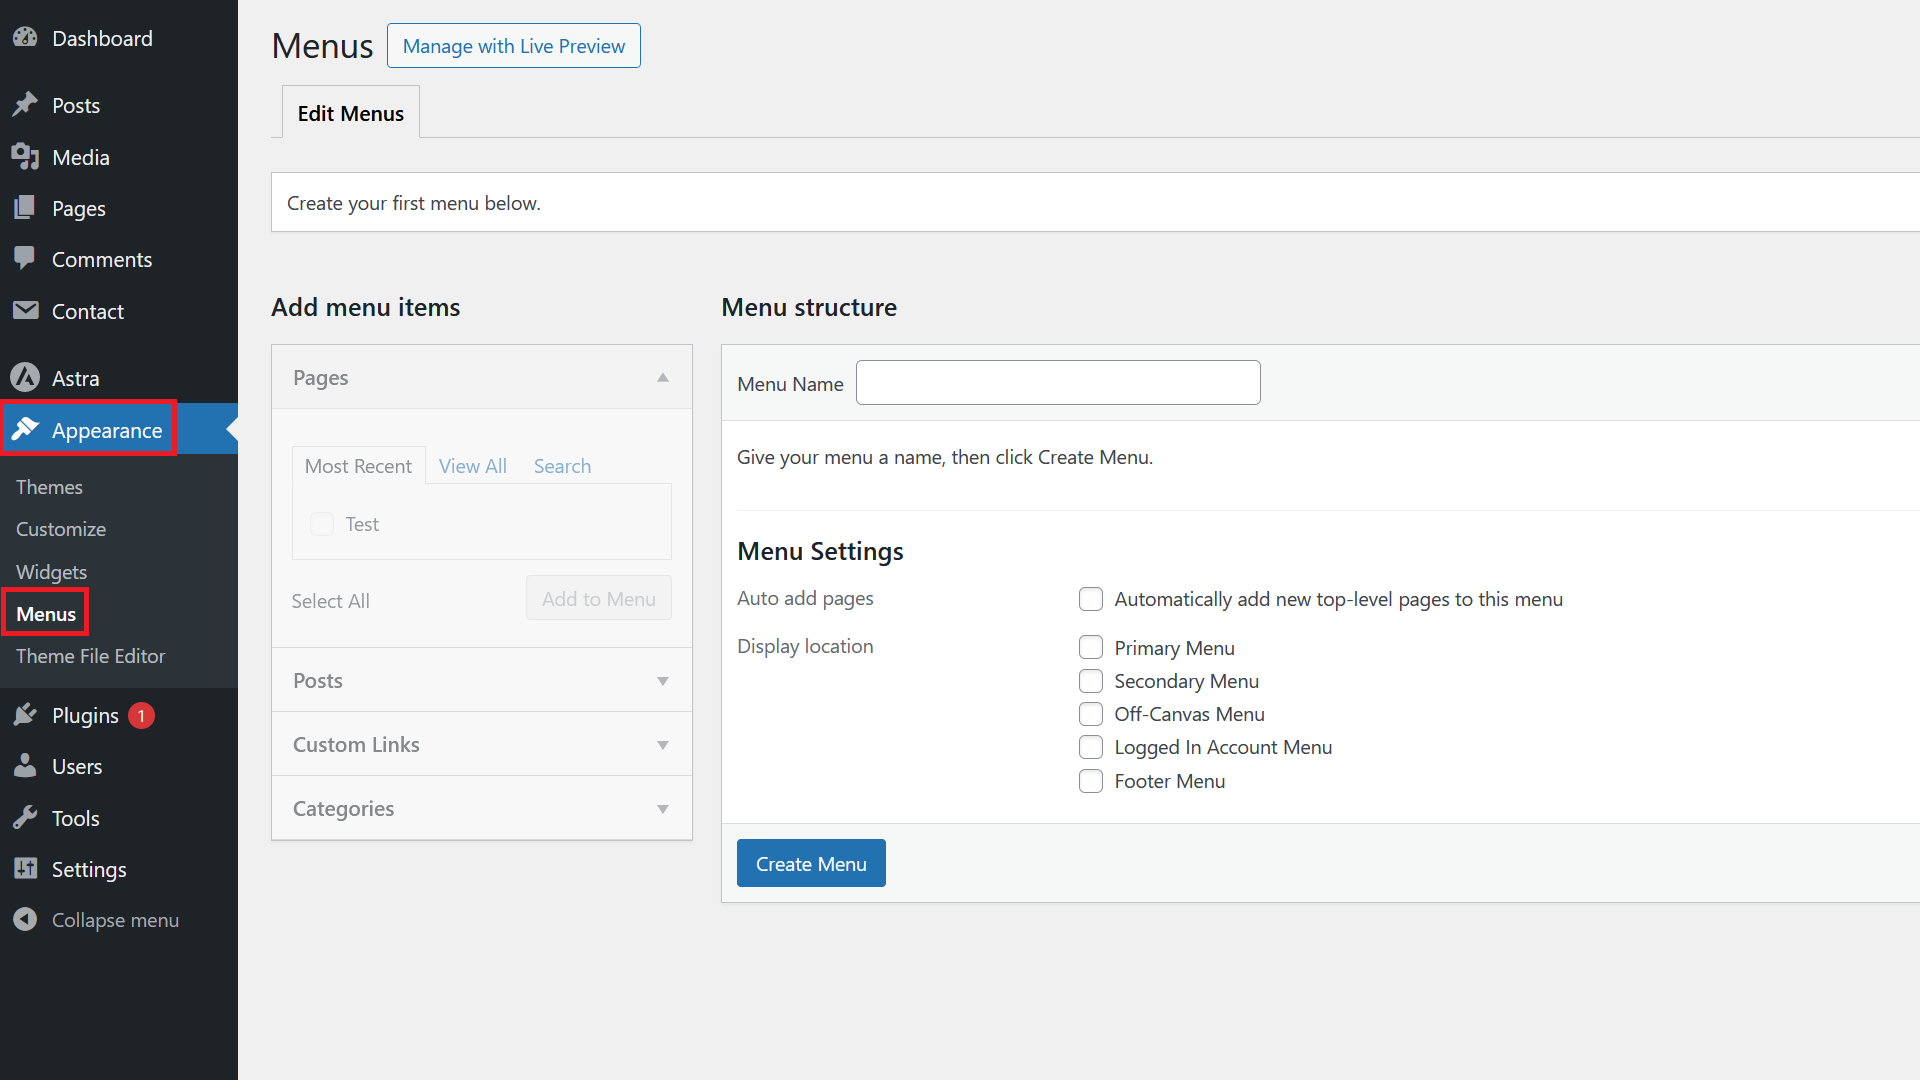Tick the Primary Menu checkbox

(1091, 648)
